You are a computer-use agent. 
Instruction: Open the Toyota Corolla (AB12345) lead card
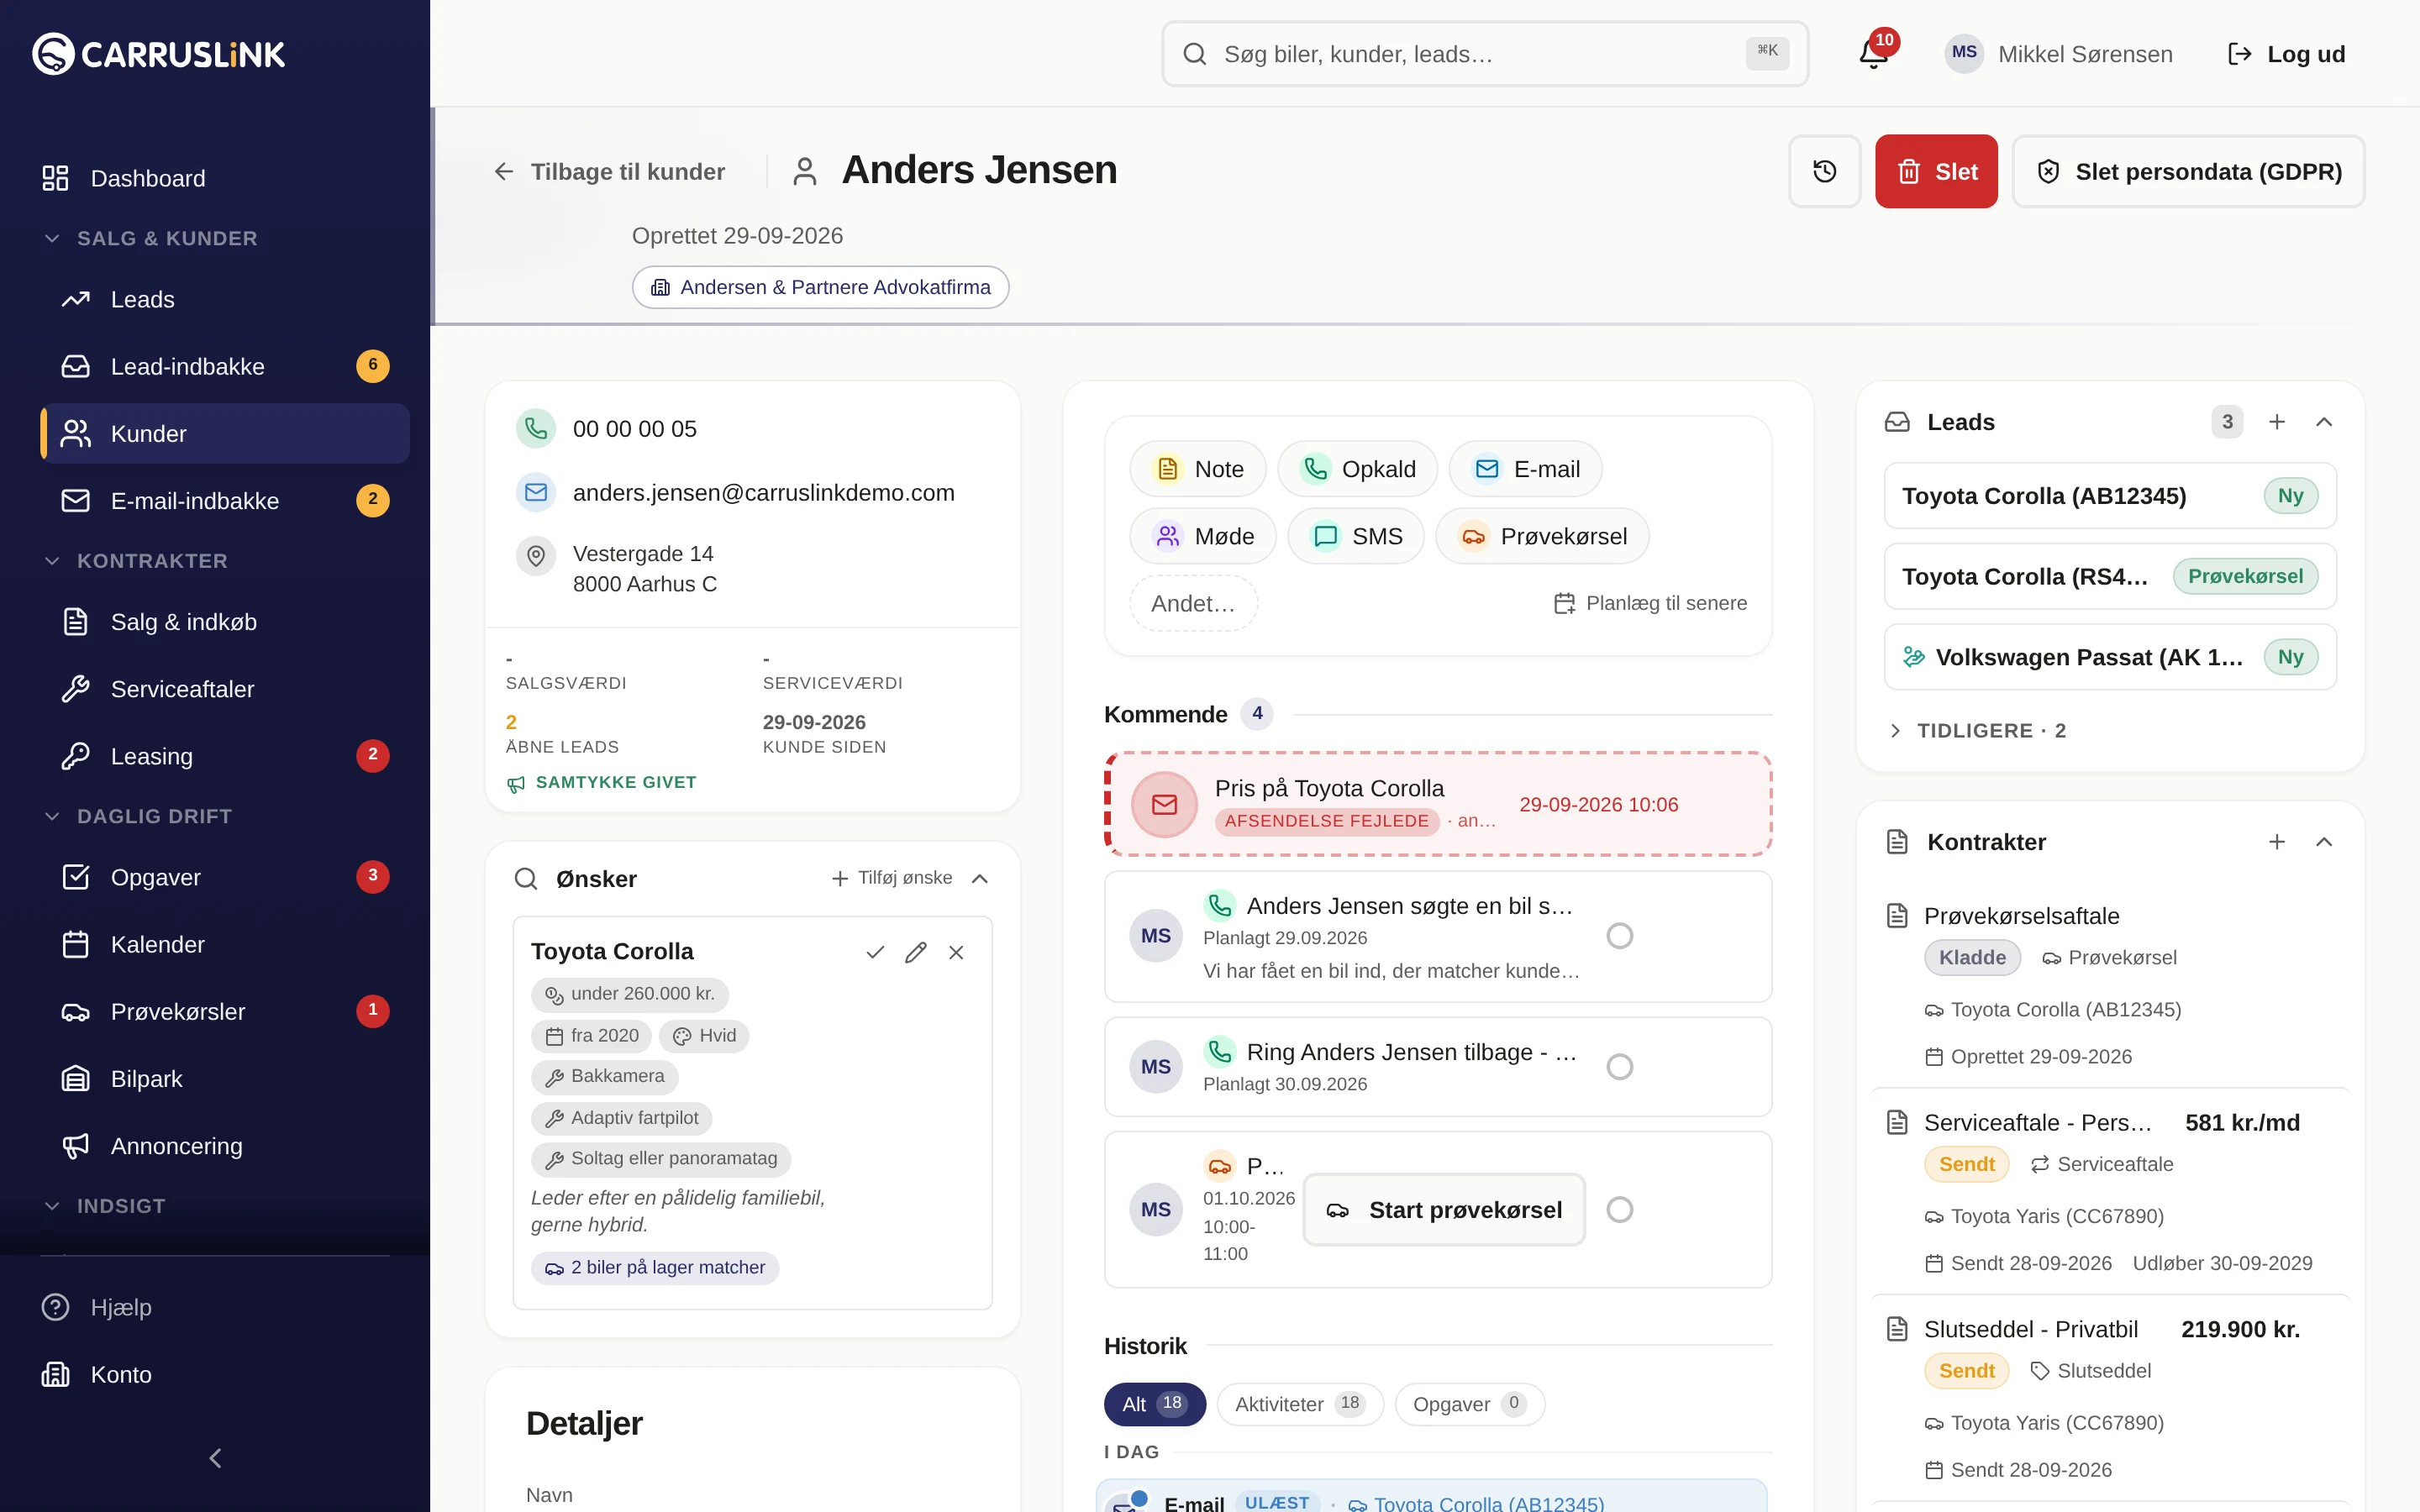pyautogui.click(x=2110, y=496)
